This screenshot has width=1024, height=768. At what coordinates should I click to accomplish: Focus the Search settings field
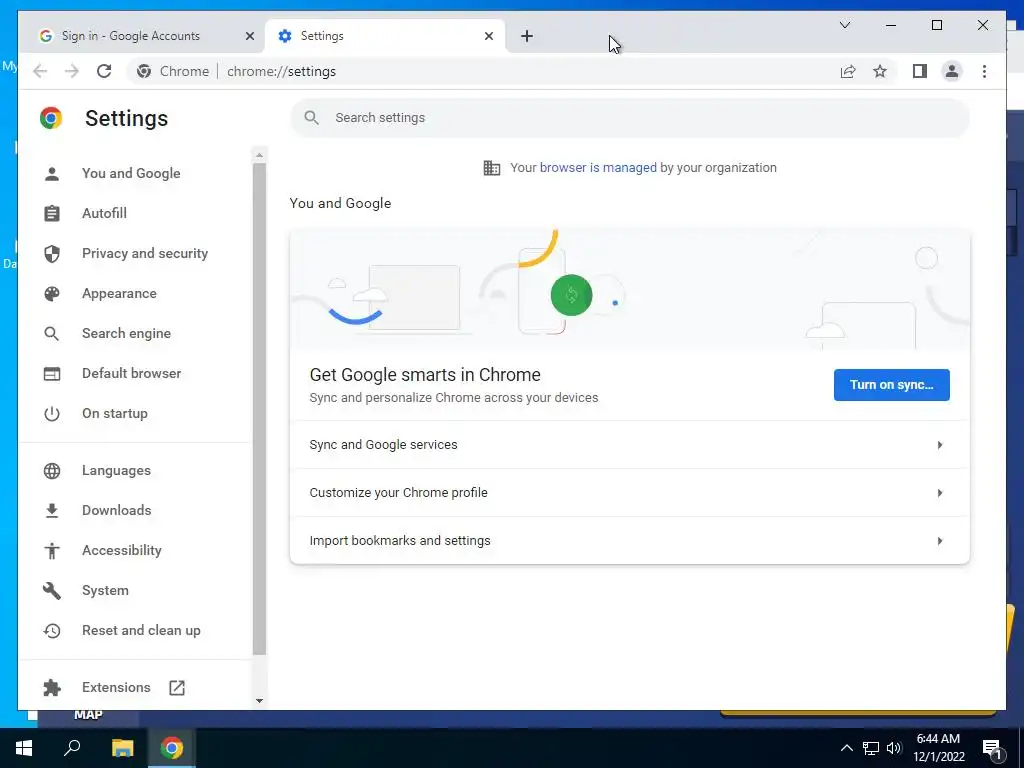tap(630, 118)
